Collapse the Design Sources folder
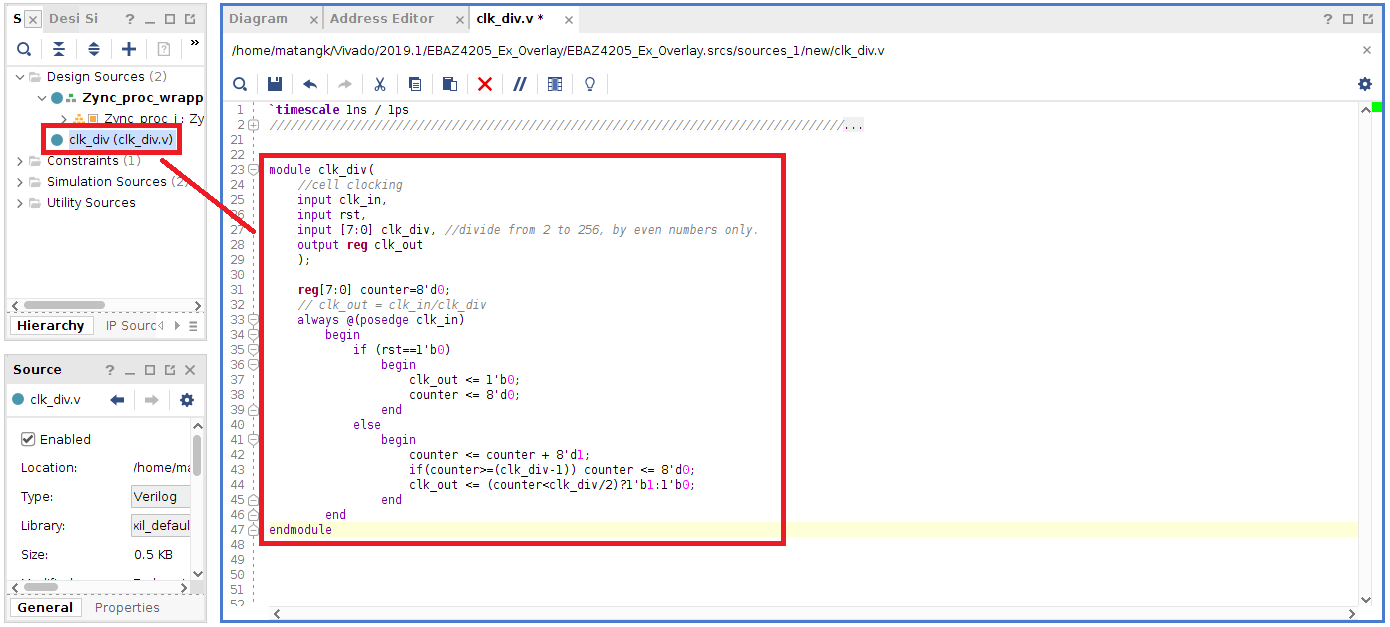Image resolution: width=1390 pixels, height=627 pixels. [x=19, y=76]
